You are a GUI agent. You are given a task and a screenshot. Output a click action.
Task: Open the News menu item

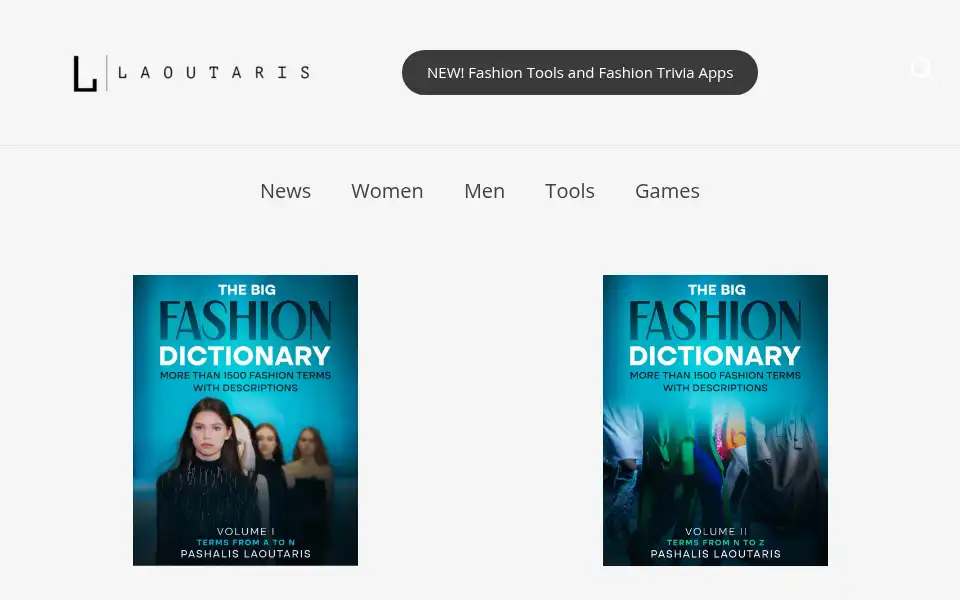pyautogui.click(x=285, y=191)
